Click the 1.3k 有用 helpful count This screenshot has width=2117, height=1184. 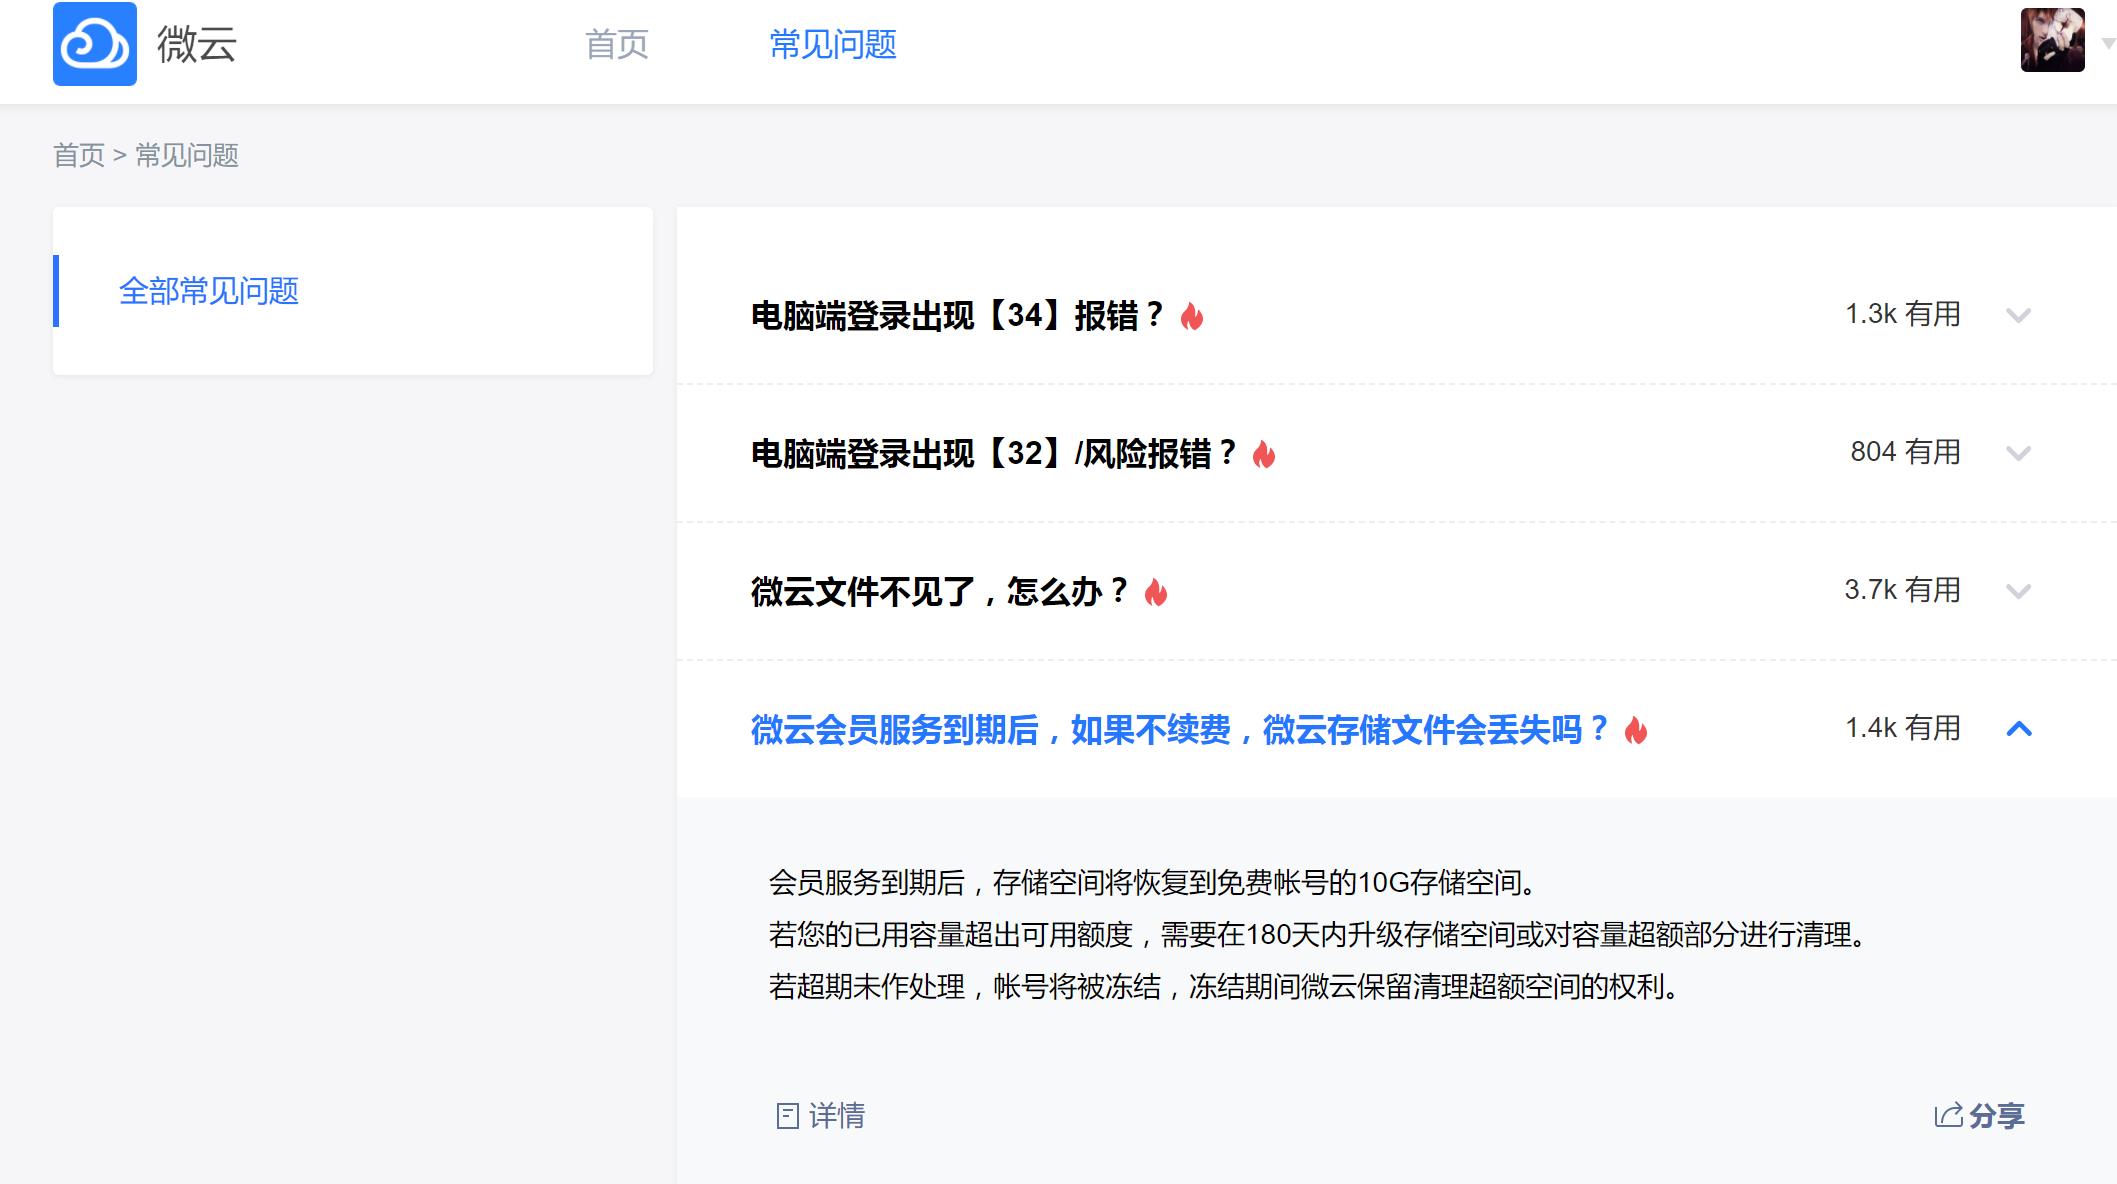click(1902, 314)
